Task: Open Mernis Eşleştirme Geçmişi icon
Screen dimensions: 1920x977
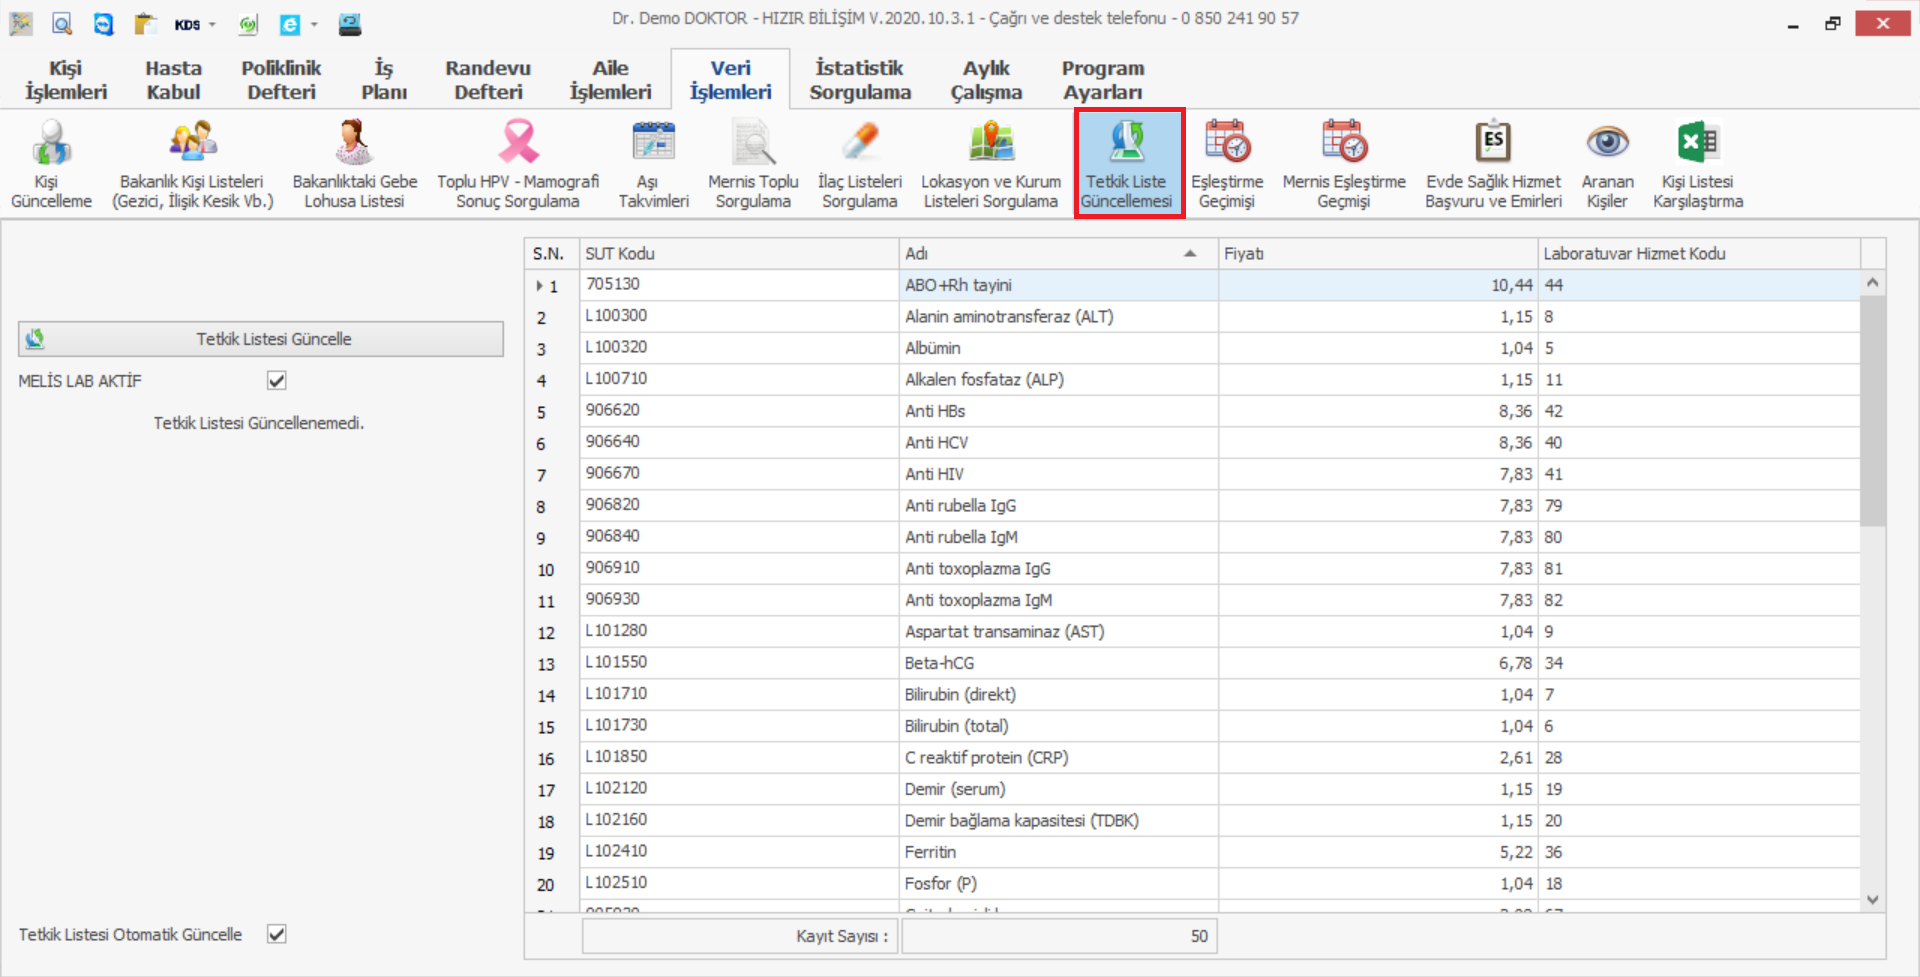Action: tap(1344, 164)
